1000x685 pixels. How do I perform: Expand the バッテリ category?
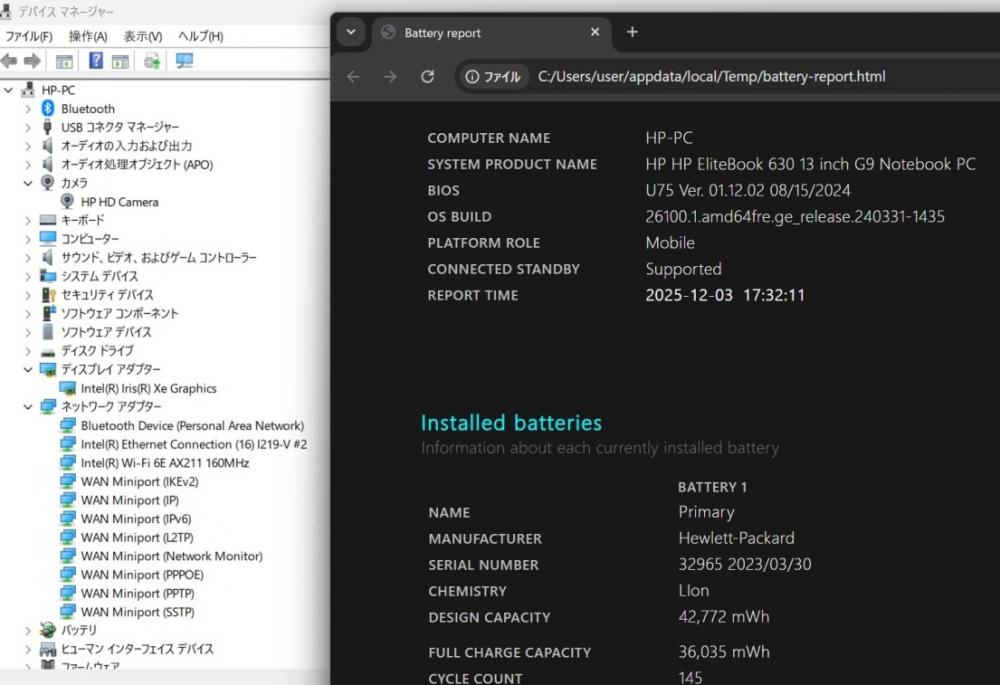28,630
